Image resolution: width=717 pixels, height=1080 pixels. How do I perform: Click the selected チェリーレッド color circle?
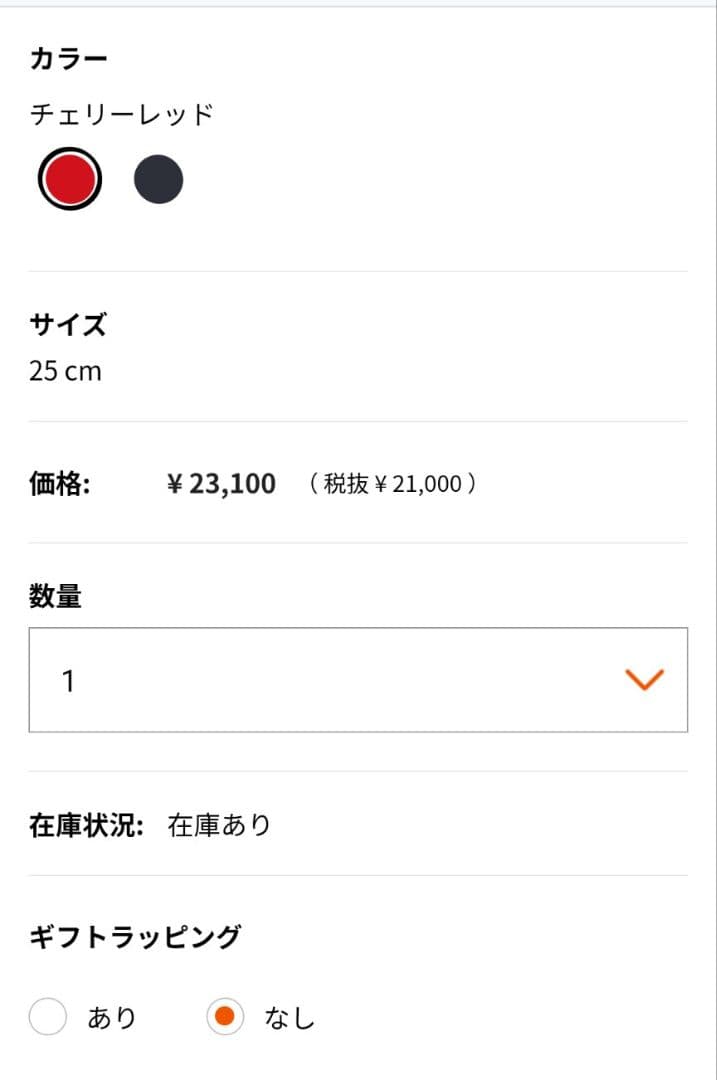point(68,178)
